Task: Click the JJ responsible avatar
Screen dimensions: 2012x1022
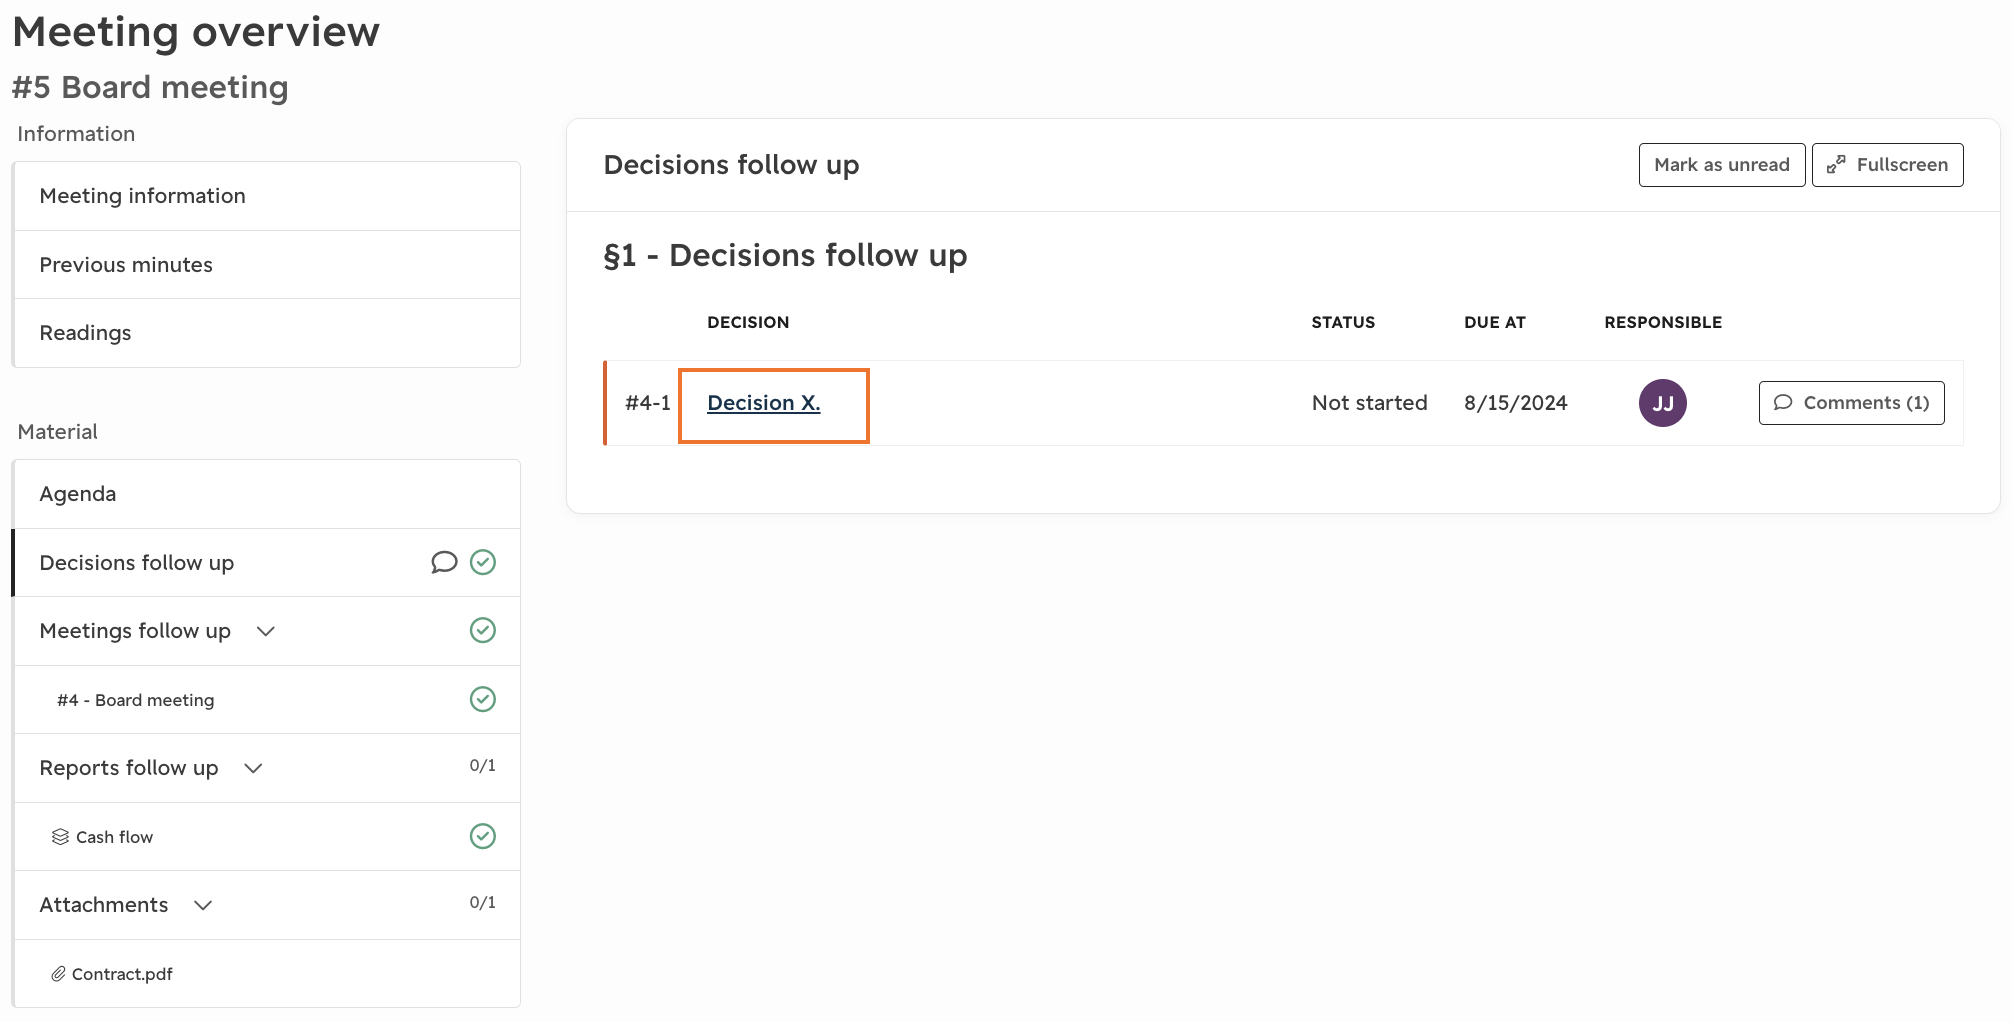Action: (x=1662, y=403)
